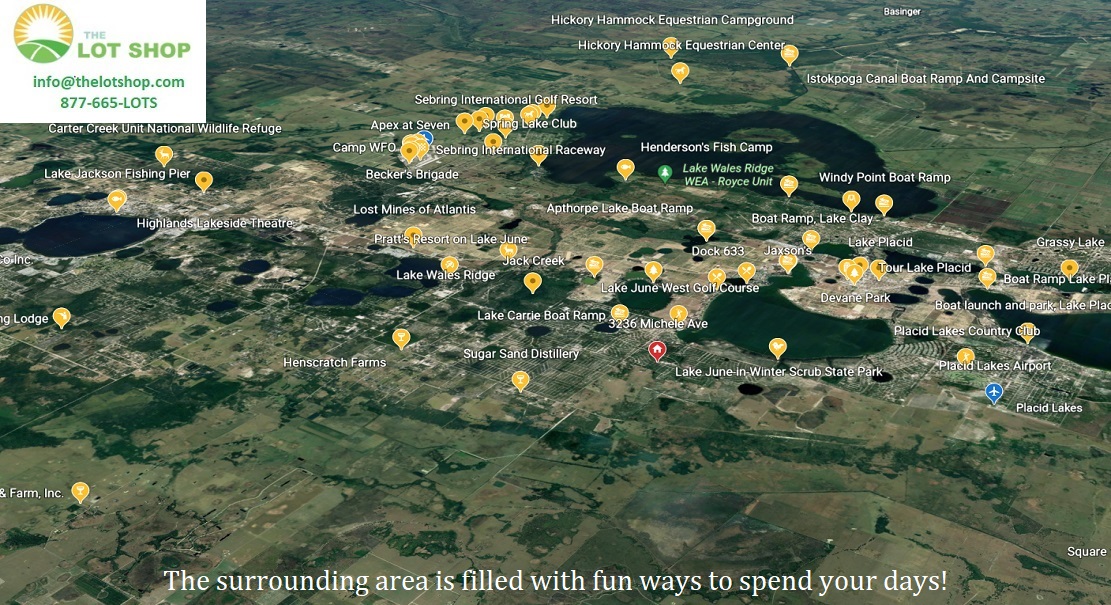The image size is (1111, 605).
Task: Click The Lot Shop sun logo
Action: click(44, 33)
